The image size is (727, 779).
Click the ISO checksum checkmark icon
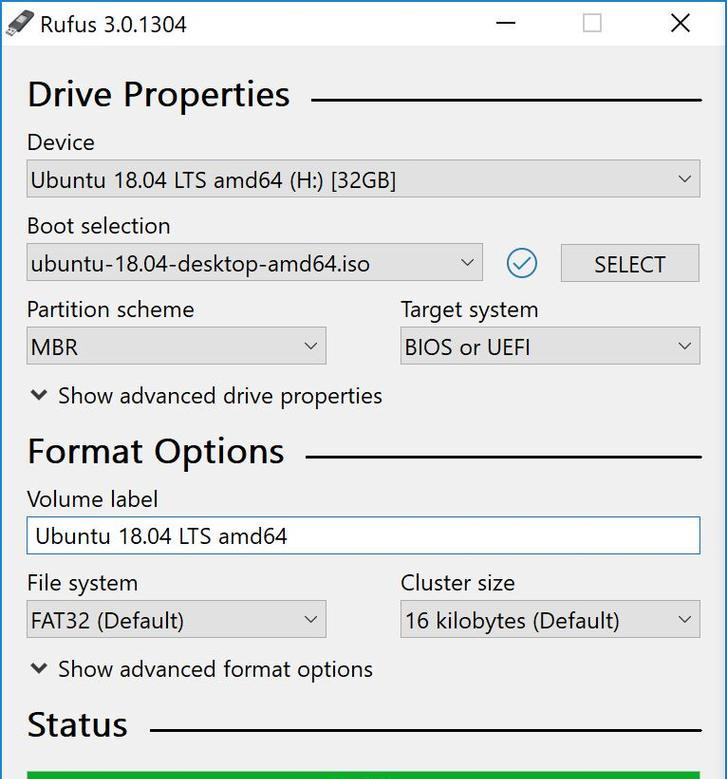[522, 263]
